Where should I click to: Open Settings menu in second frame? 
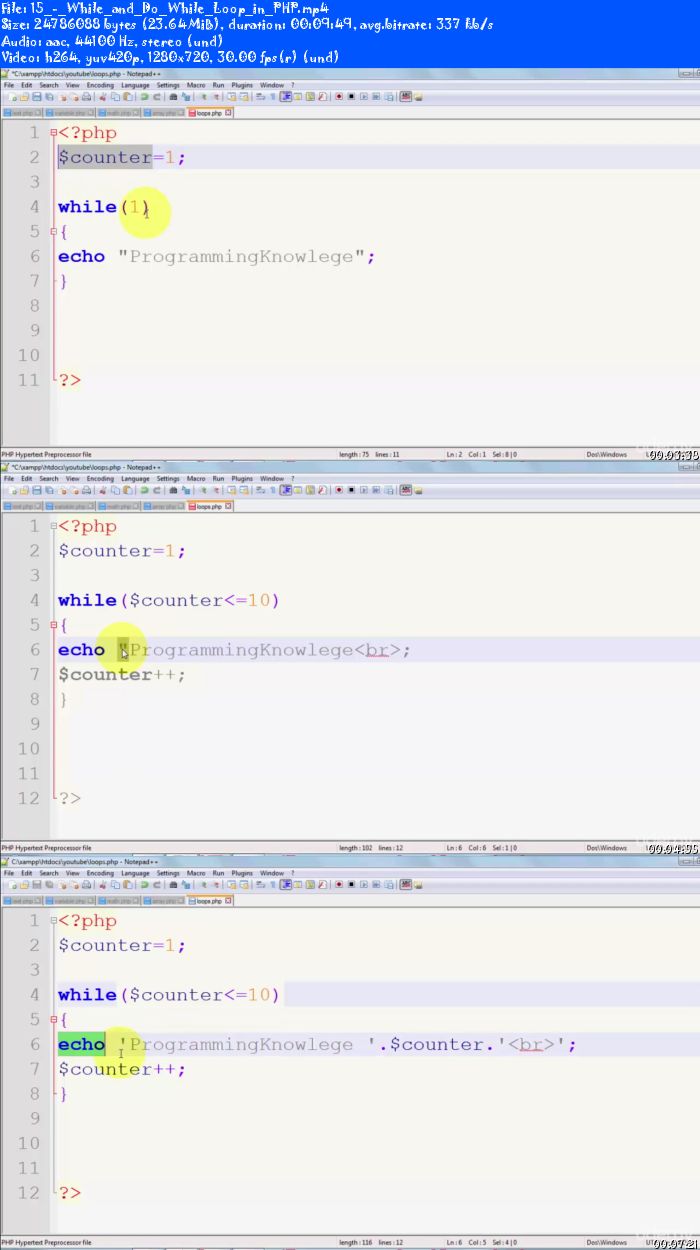coord(168,479)
